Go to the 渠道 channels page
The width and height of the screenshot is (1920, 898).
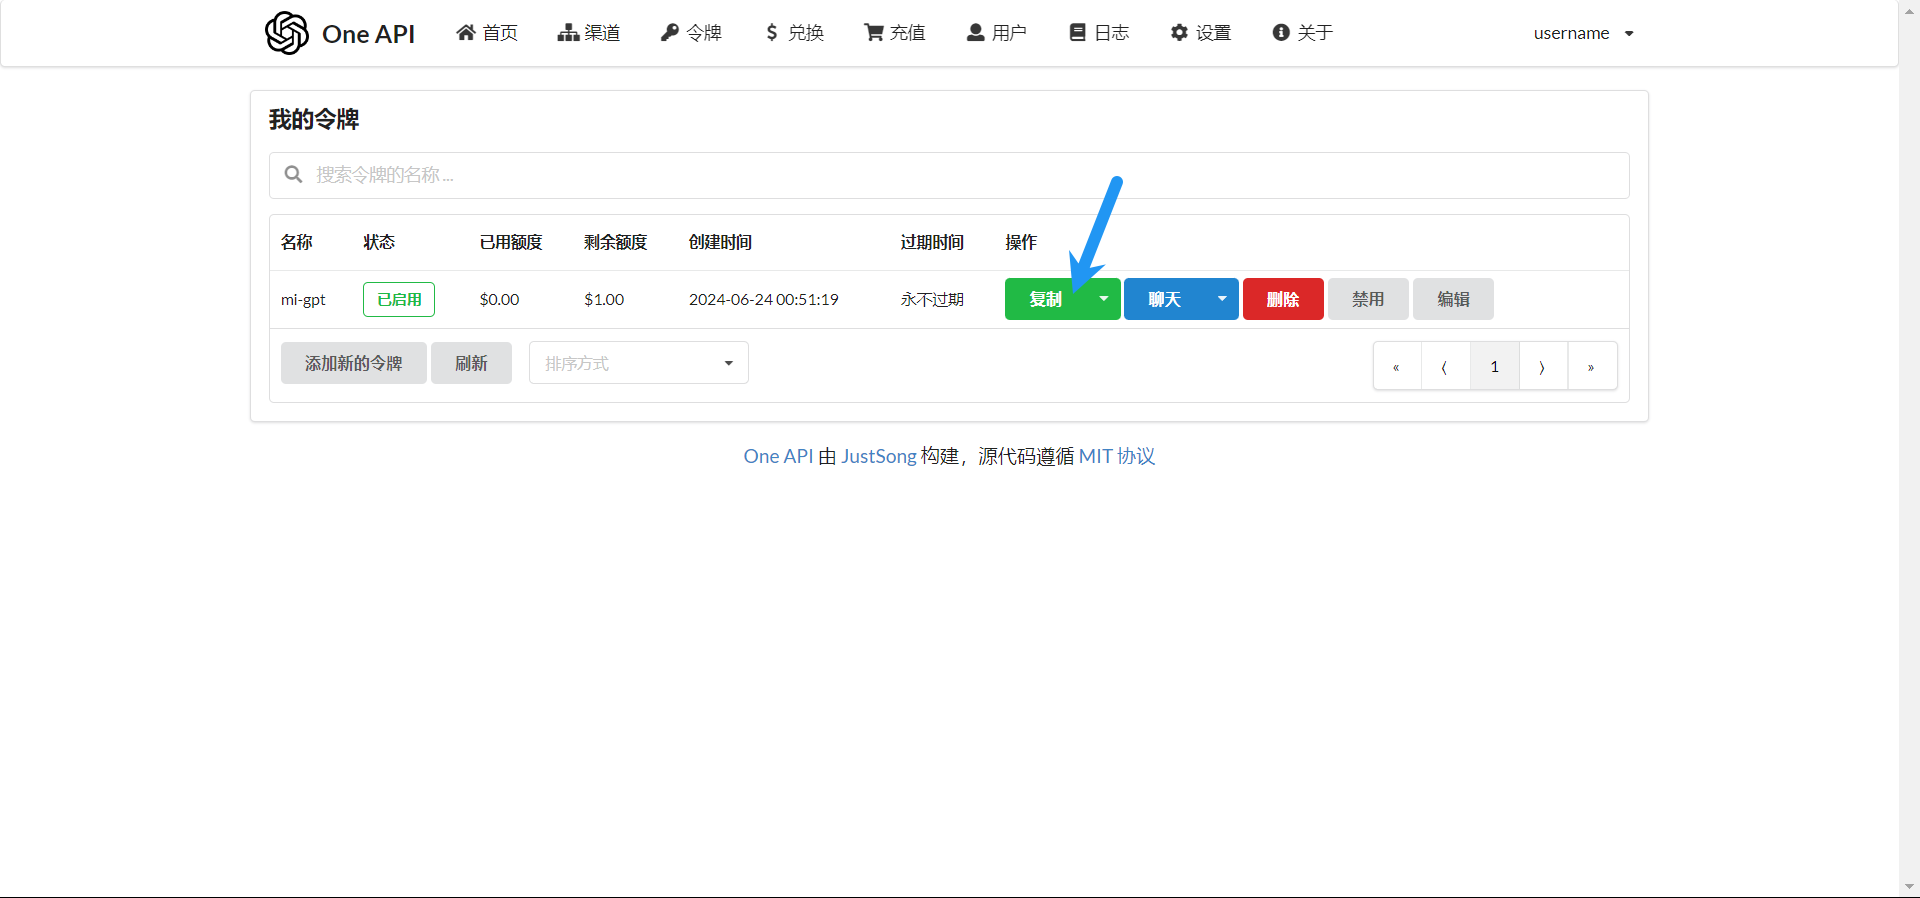pyautogui.click(x=589, y=33)
